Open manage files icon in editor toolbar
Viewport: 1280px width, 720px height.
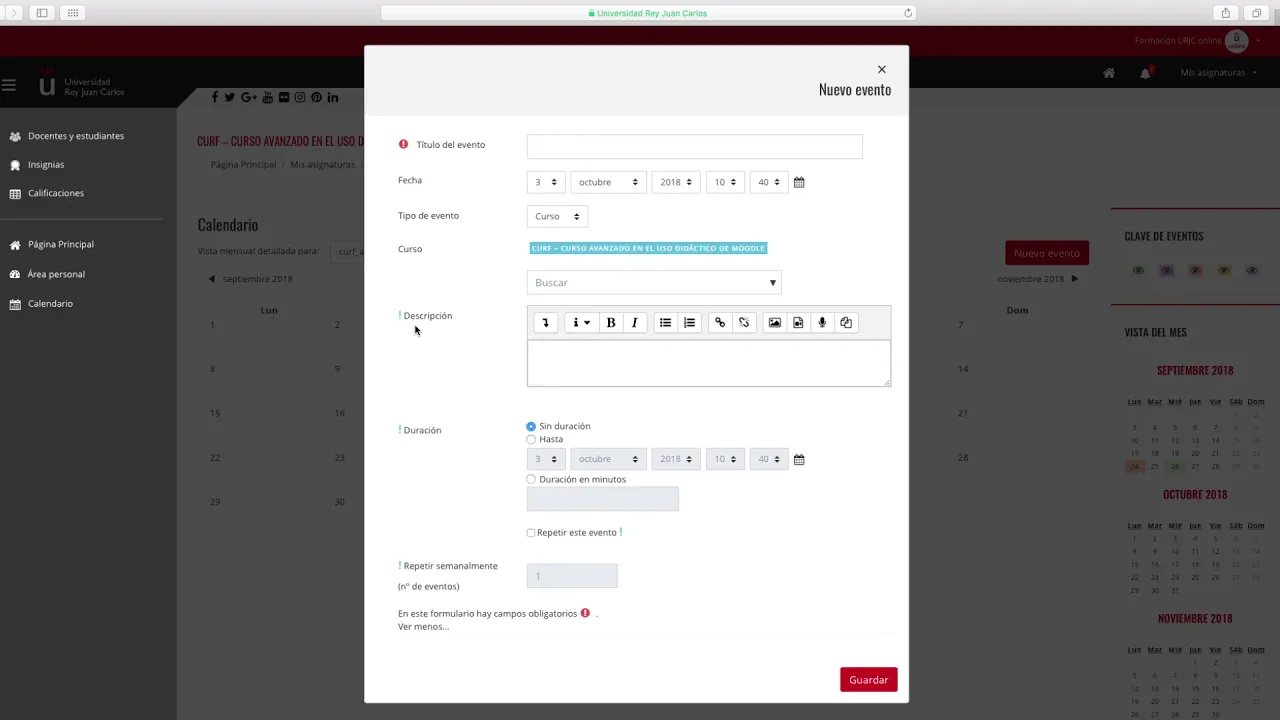tap(846, 323)
